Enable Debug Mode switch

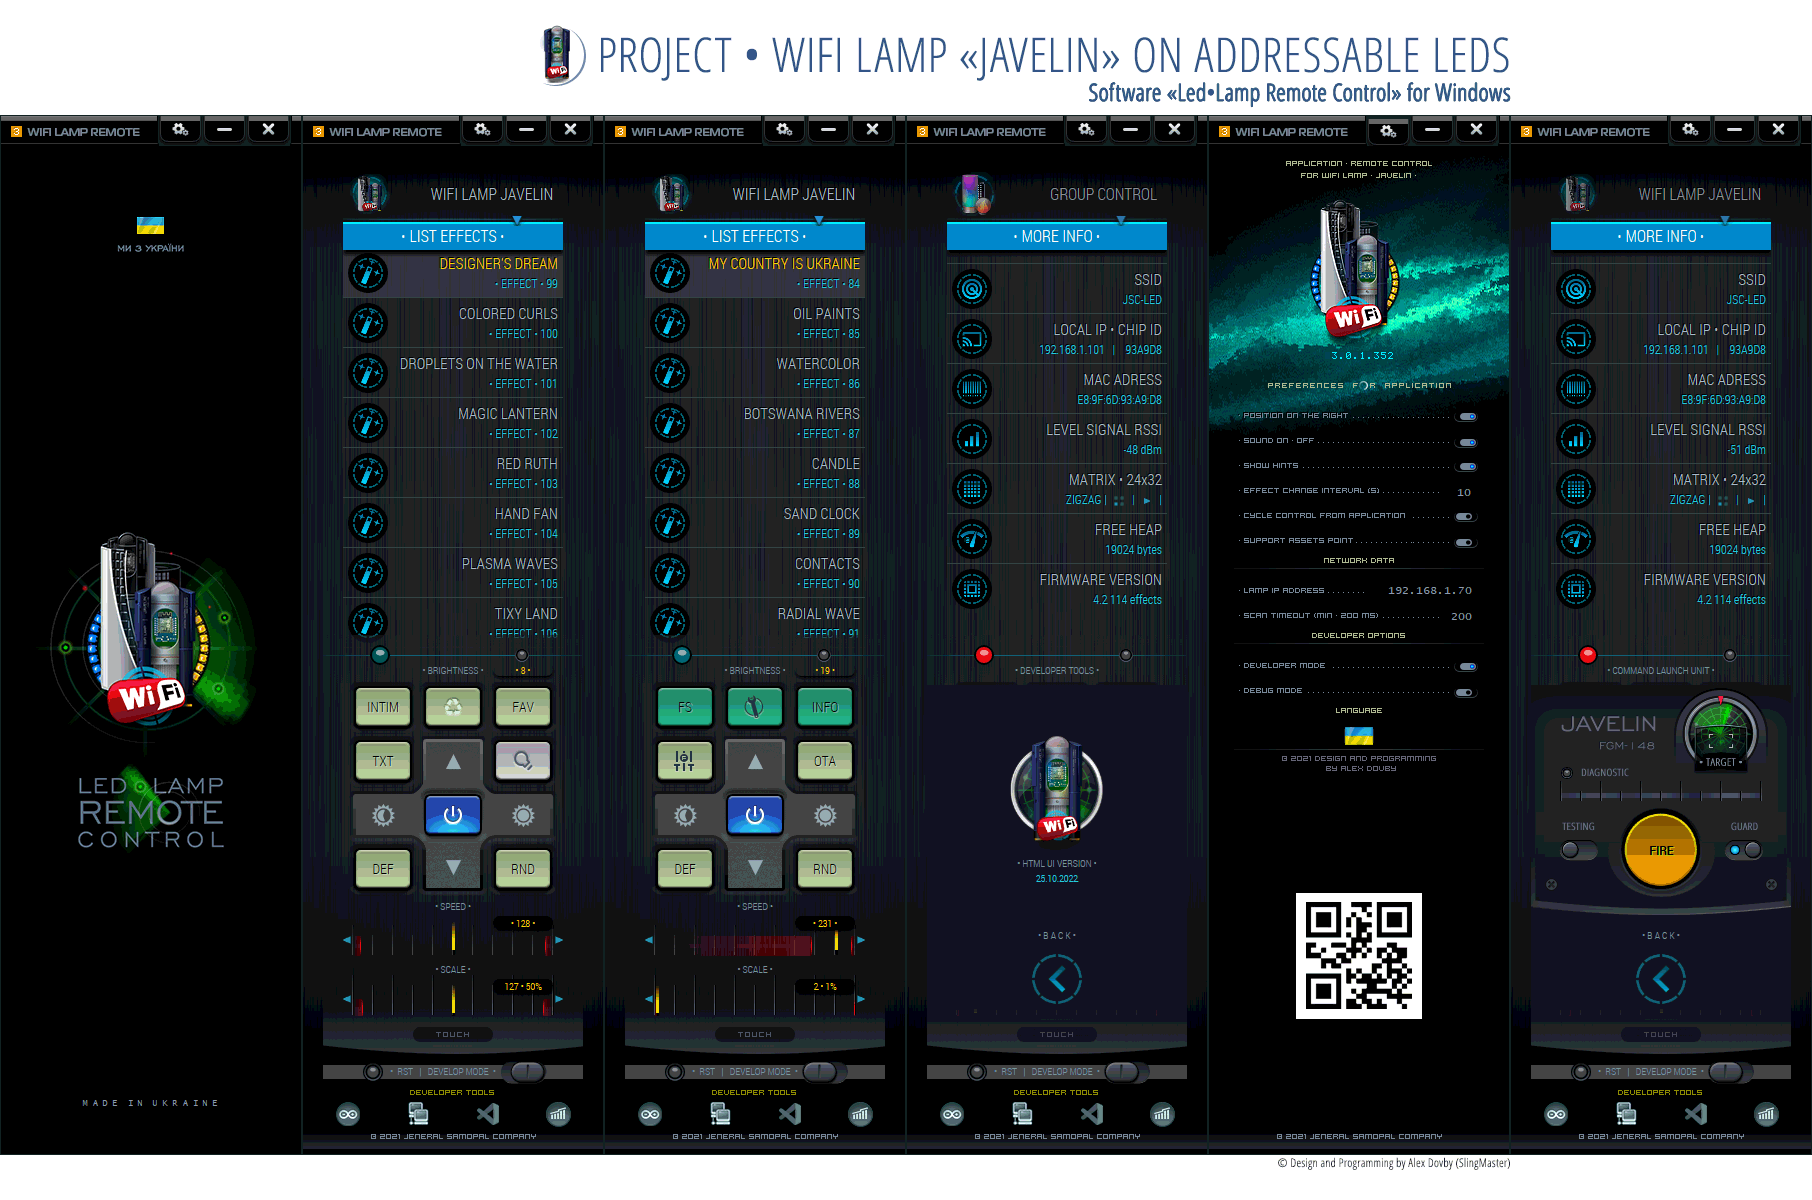click(x=1464, y=693)
